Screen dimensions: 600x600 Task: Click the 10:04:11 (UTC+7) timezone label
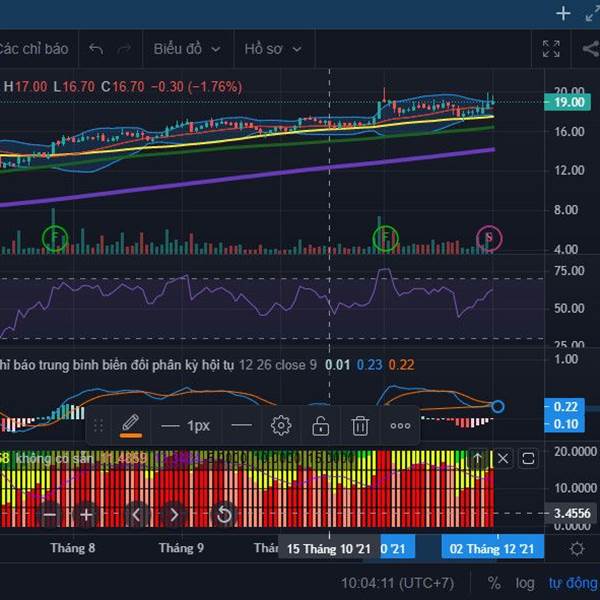coord(397,583)
